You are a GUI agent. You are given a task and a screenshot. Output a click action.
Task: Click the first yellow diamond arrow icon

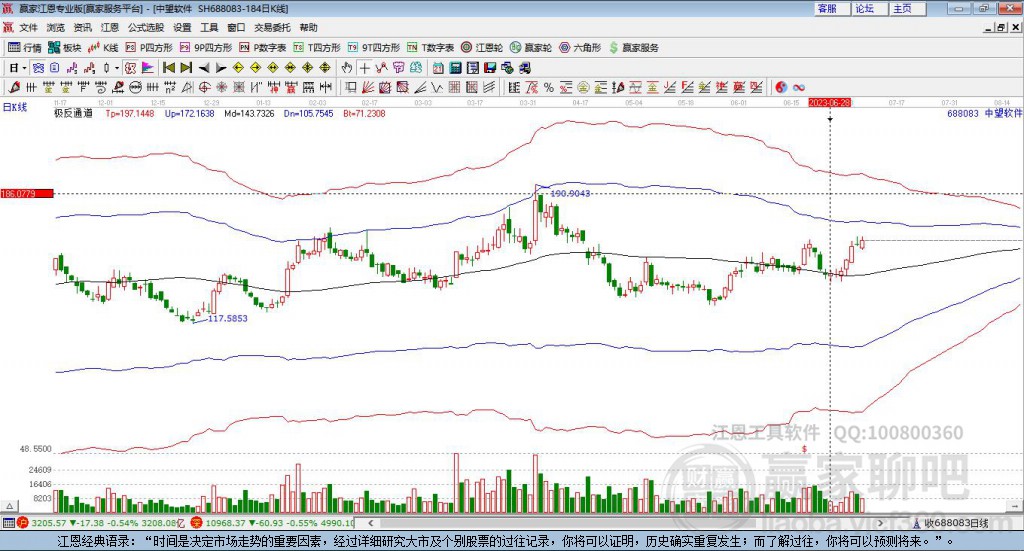(x=238, y=68)
